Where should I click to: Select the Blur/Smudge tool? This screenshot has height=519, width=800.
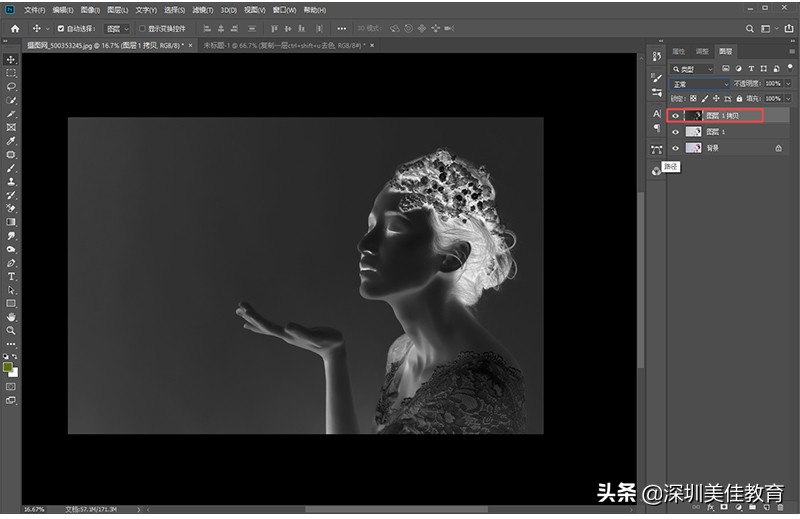pos(11,236)
